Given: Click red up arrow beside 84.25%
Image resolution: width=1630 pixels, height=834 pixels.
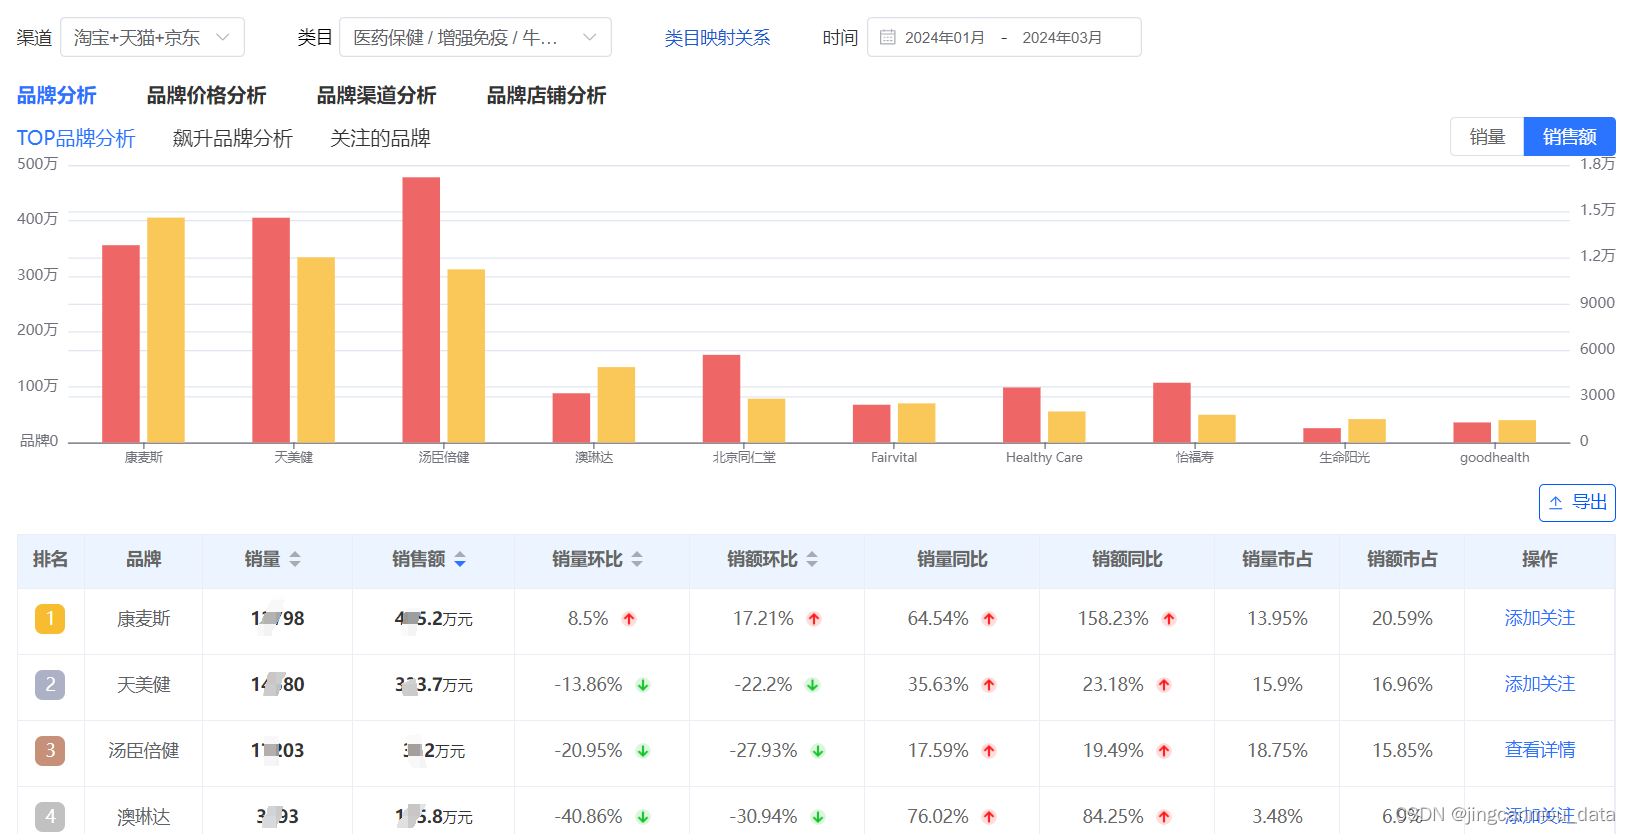Looking at the screenshot, I should pyautogui.click(x=1164, y=817).
